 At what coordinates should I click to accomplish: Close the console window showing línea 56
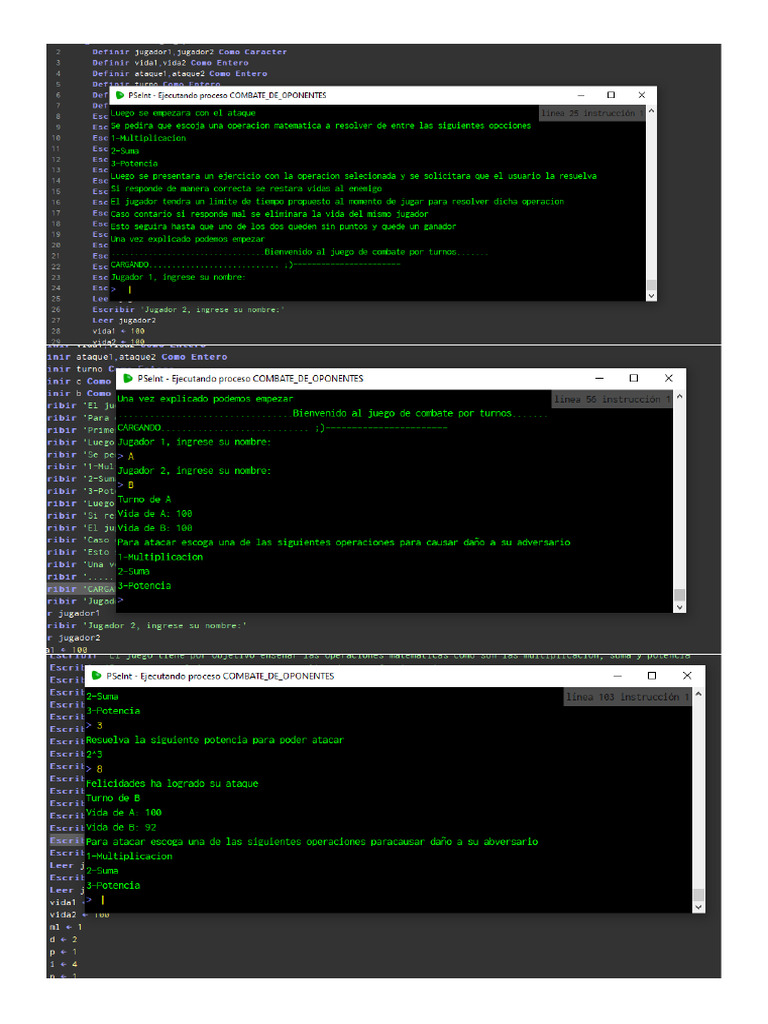pos(669,379)
